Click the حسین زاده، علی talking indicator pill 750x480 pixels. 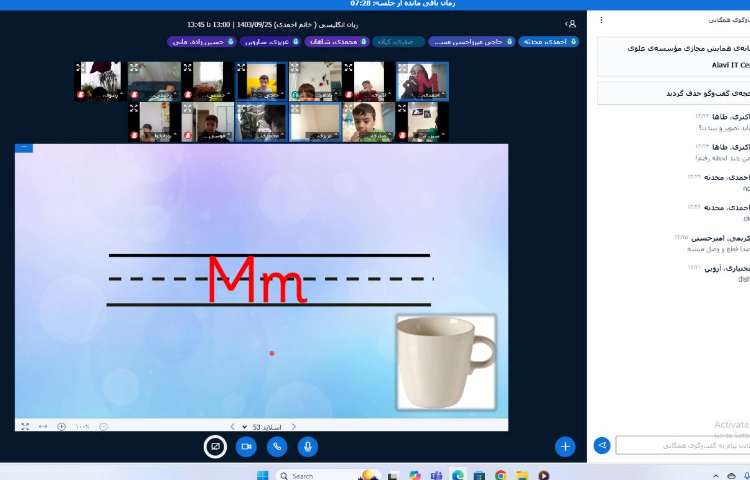202,42
